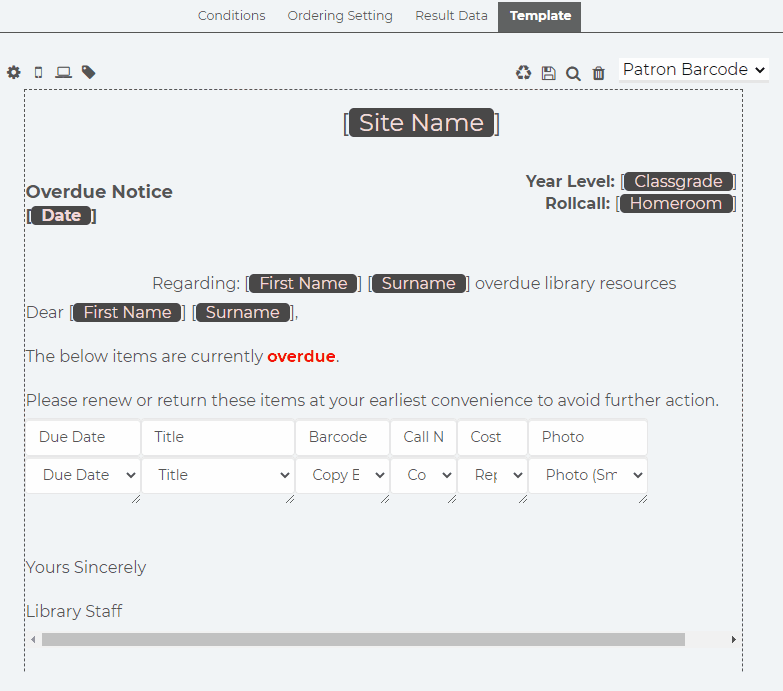Image resolution: width=783 pixels, height=691 pixels.
Task: Switch to the Conditions tab
Action: (x=231, y=16)
